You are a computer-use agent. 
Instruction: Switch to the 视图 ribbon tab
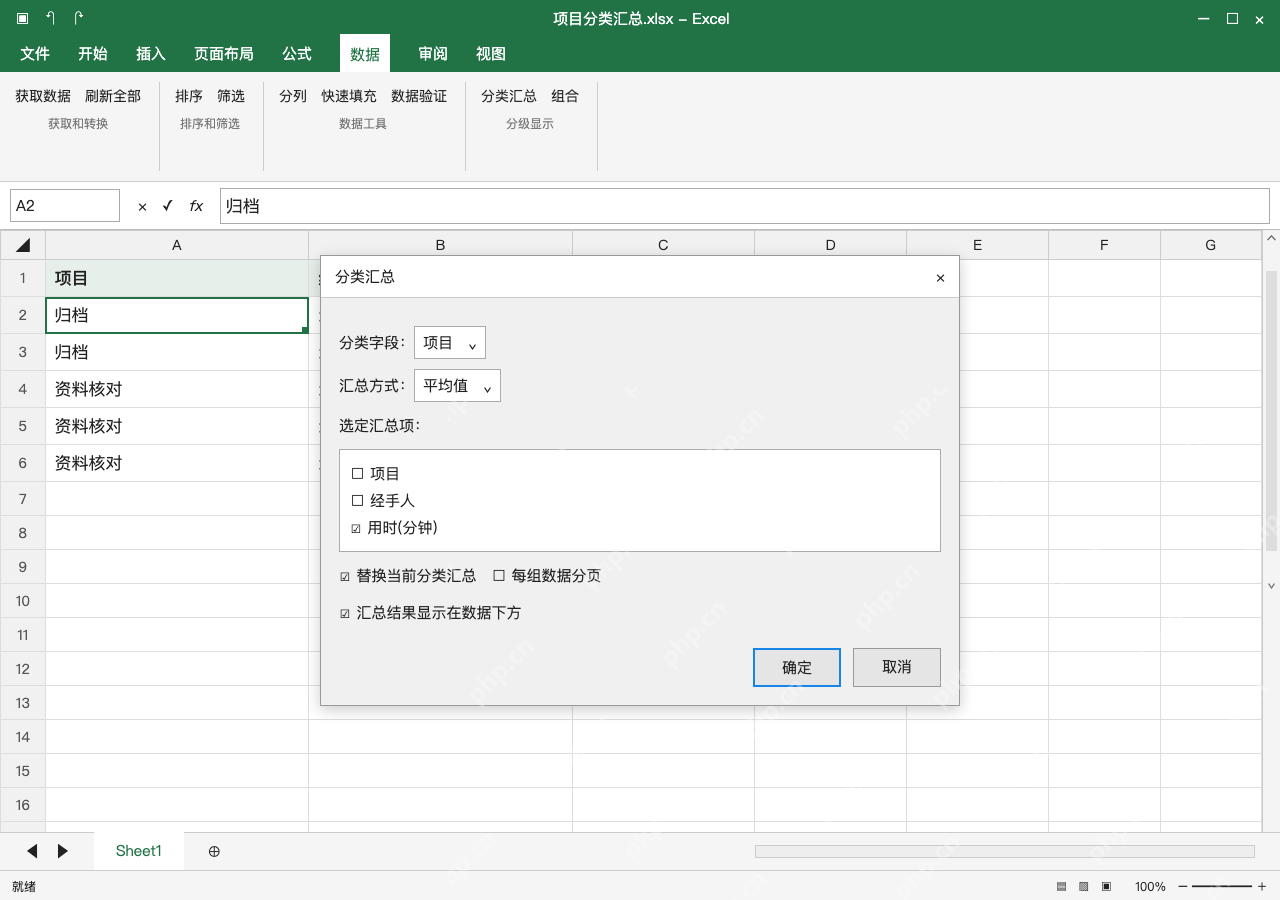(x=491, y=54)
